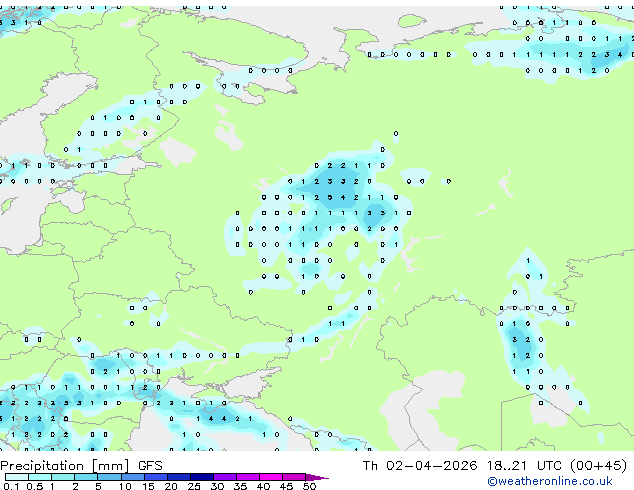Click the 10–15 mm legend swatch
The height and width of the screenshot is (490, 634).
(133, 477)
